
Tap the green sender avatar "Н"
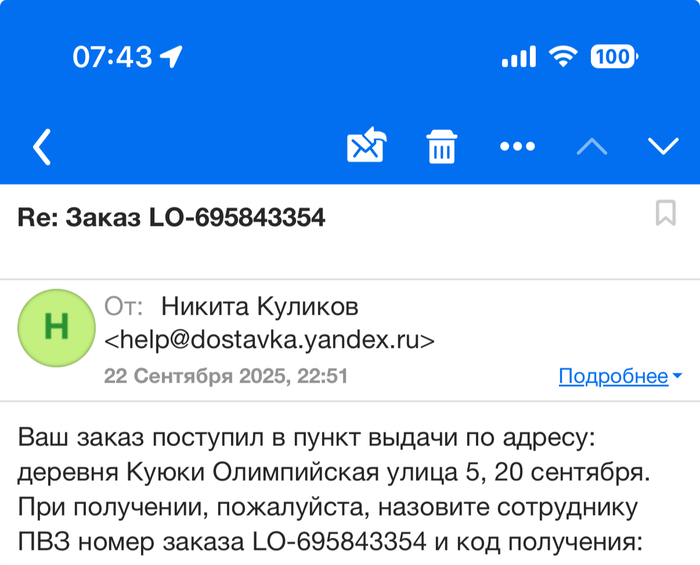tap(56, 326)
